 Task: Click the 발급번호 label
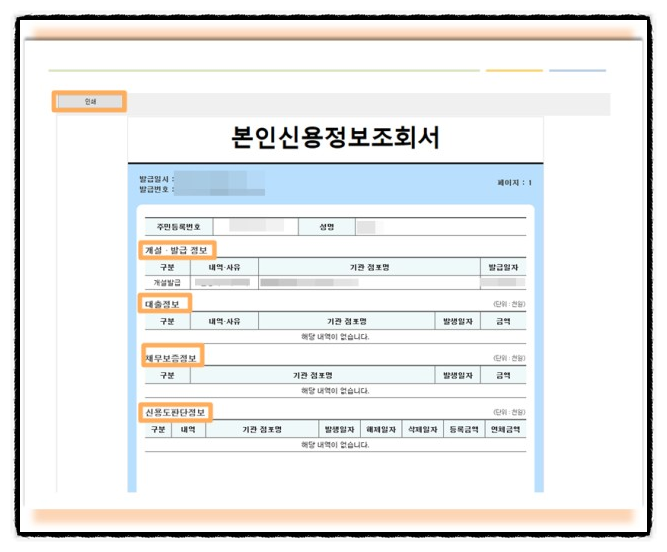pyautogui.click(x=154, y=189)
